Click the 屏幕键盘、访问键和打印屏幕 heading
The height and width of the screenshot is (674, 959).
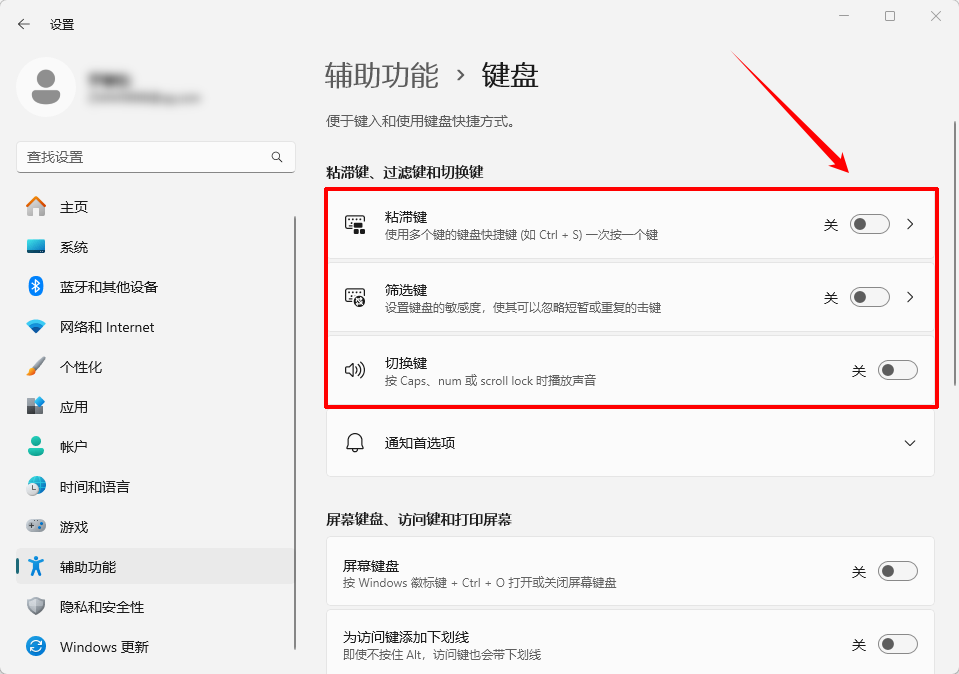tap(419, 520)
